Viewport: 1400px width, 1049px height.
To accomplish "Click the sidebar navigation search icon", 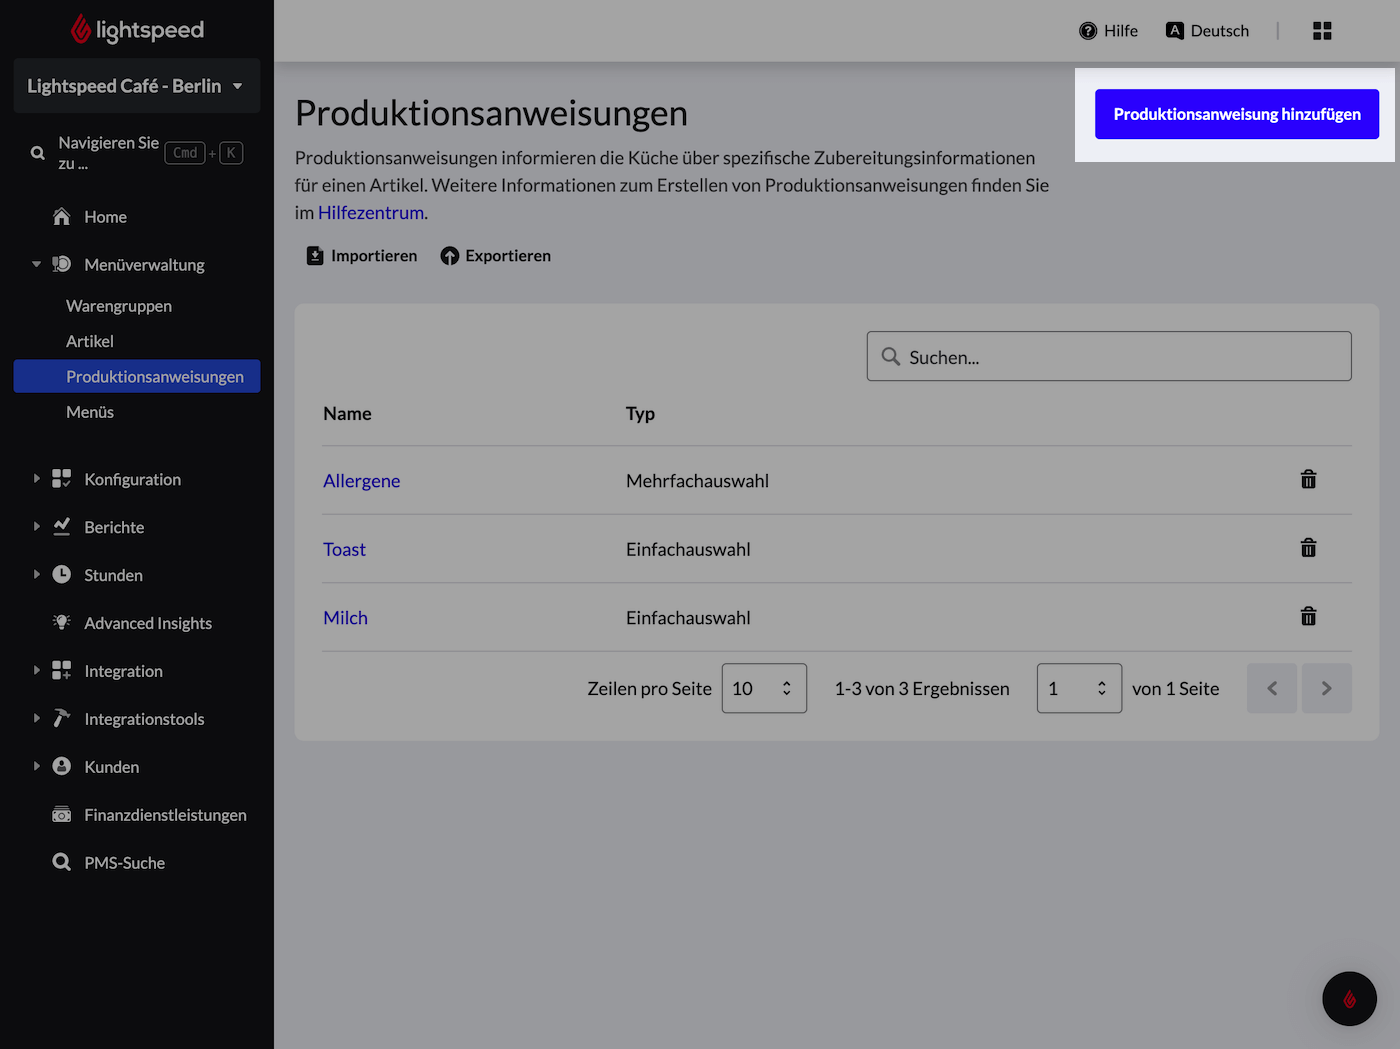I will [38, 153].
